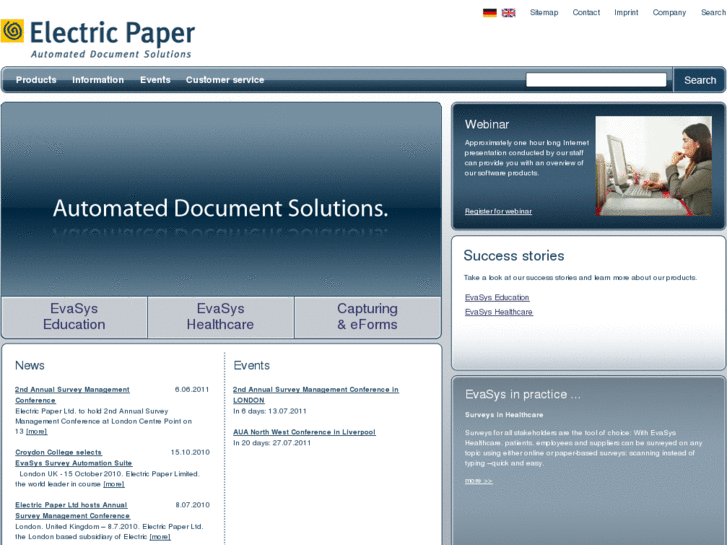Click [more] under Croydon College news item
Viewport: 727px width, 545px height.
pos(114,484)
